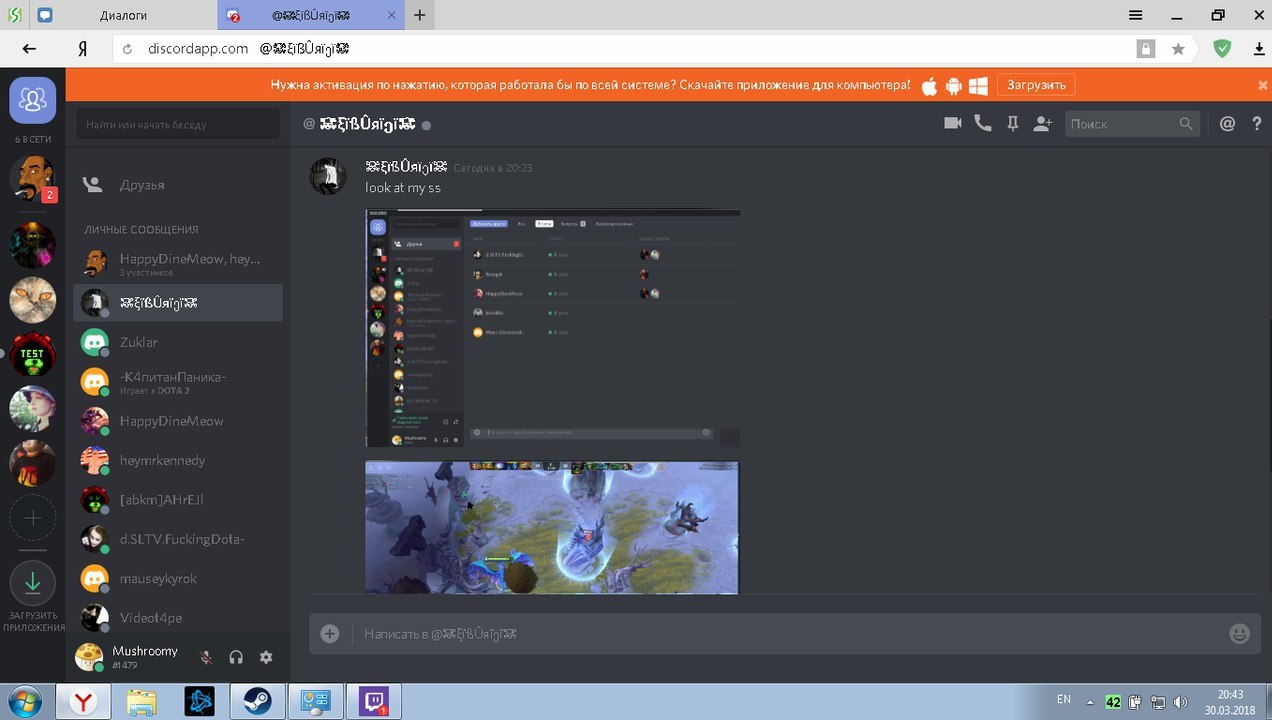Reload the page in address bar
This screenshot has width=1272, height=720.
(x=127, y=48)
